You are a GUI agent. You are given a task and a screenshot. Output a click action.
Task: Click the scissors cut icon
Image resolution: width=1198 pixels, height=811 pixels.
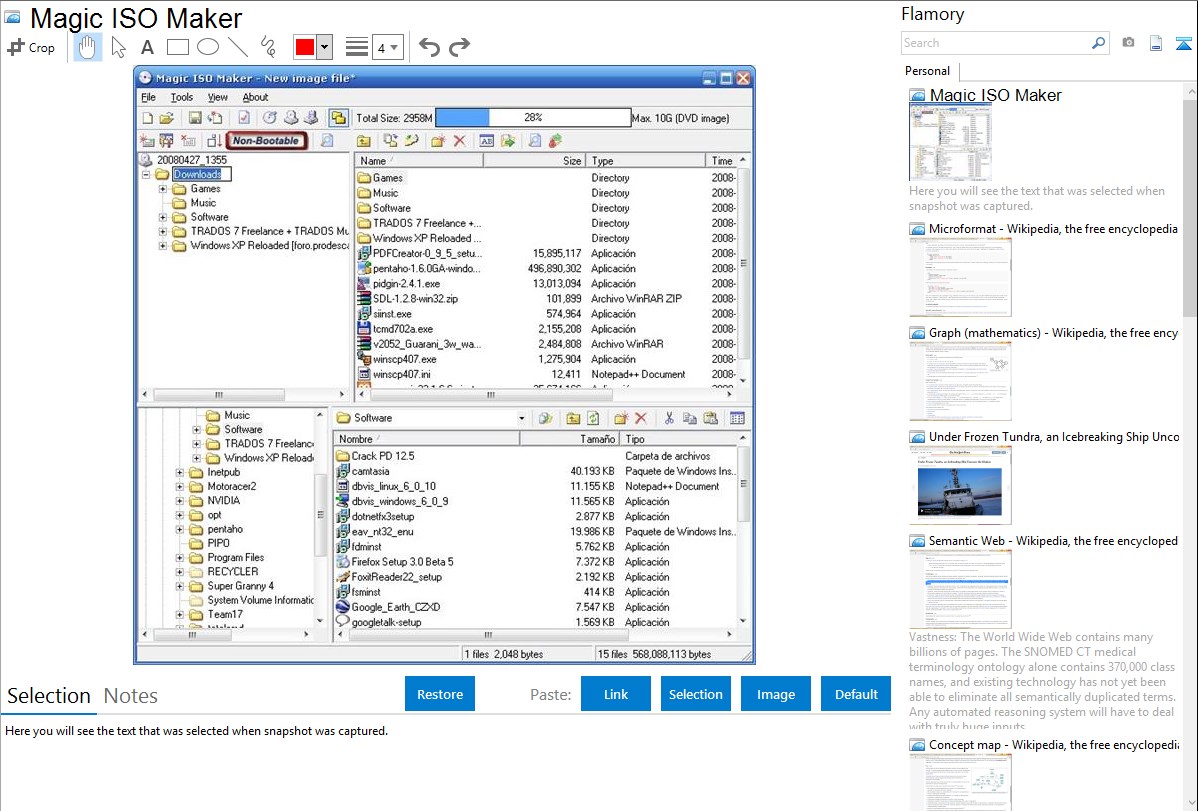click(x=669, y=418)
